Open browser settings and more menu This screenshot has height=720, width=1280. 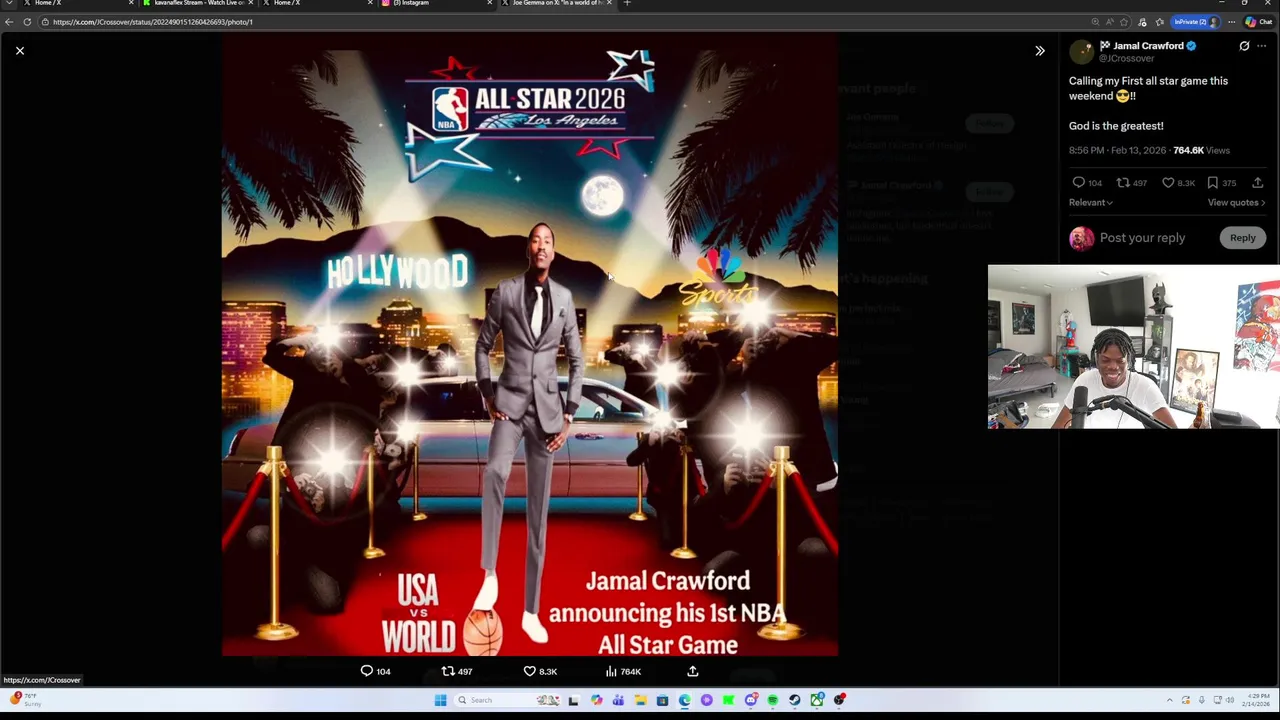(x=1231, y=22)
